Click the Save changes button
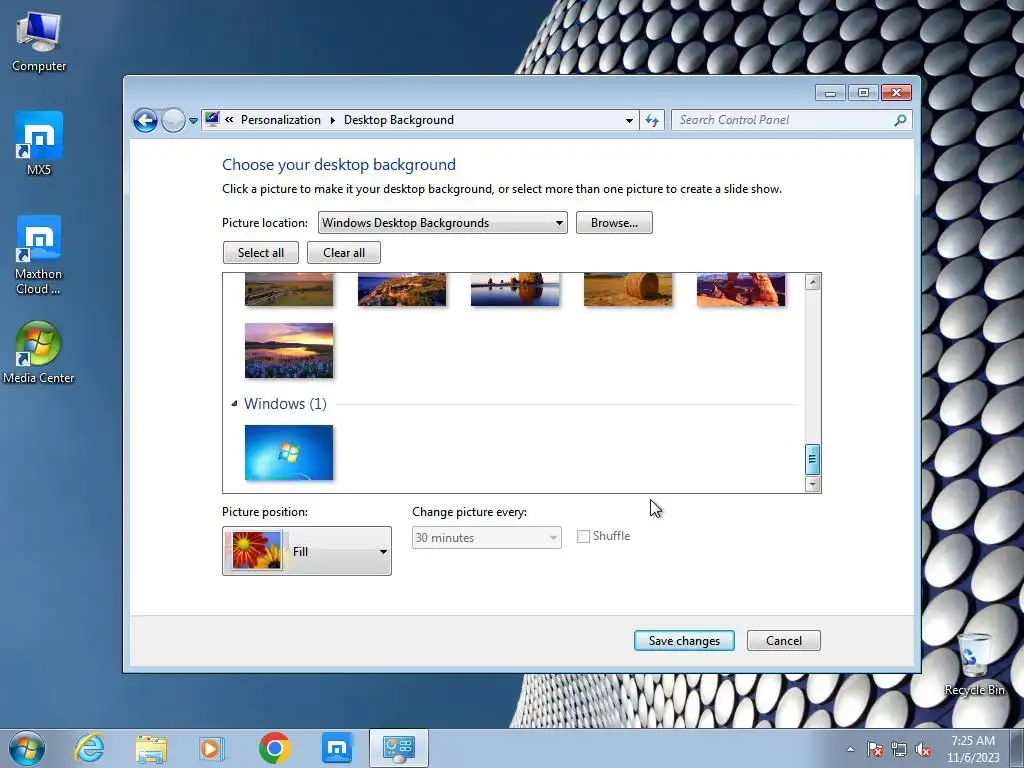This screenshot has width=1024, height=768. (684, 641)
